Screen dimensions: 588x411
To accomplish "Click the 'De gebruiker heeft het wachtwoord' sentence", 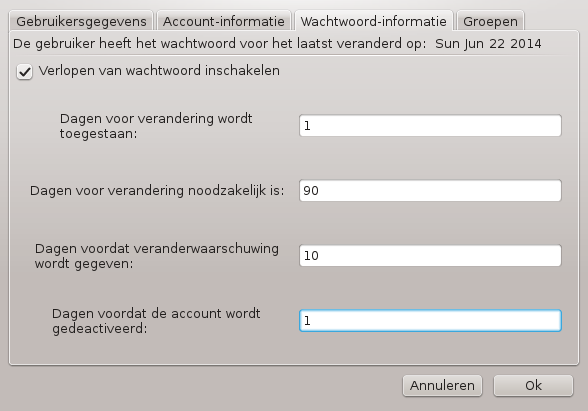I will [220, 44].
